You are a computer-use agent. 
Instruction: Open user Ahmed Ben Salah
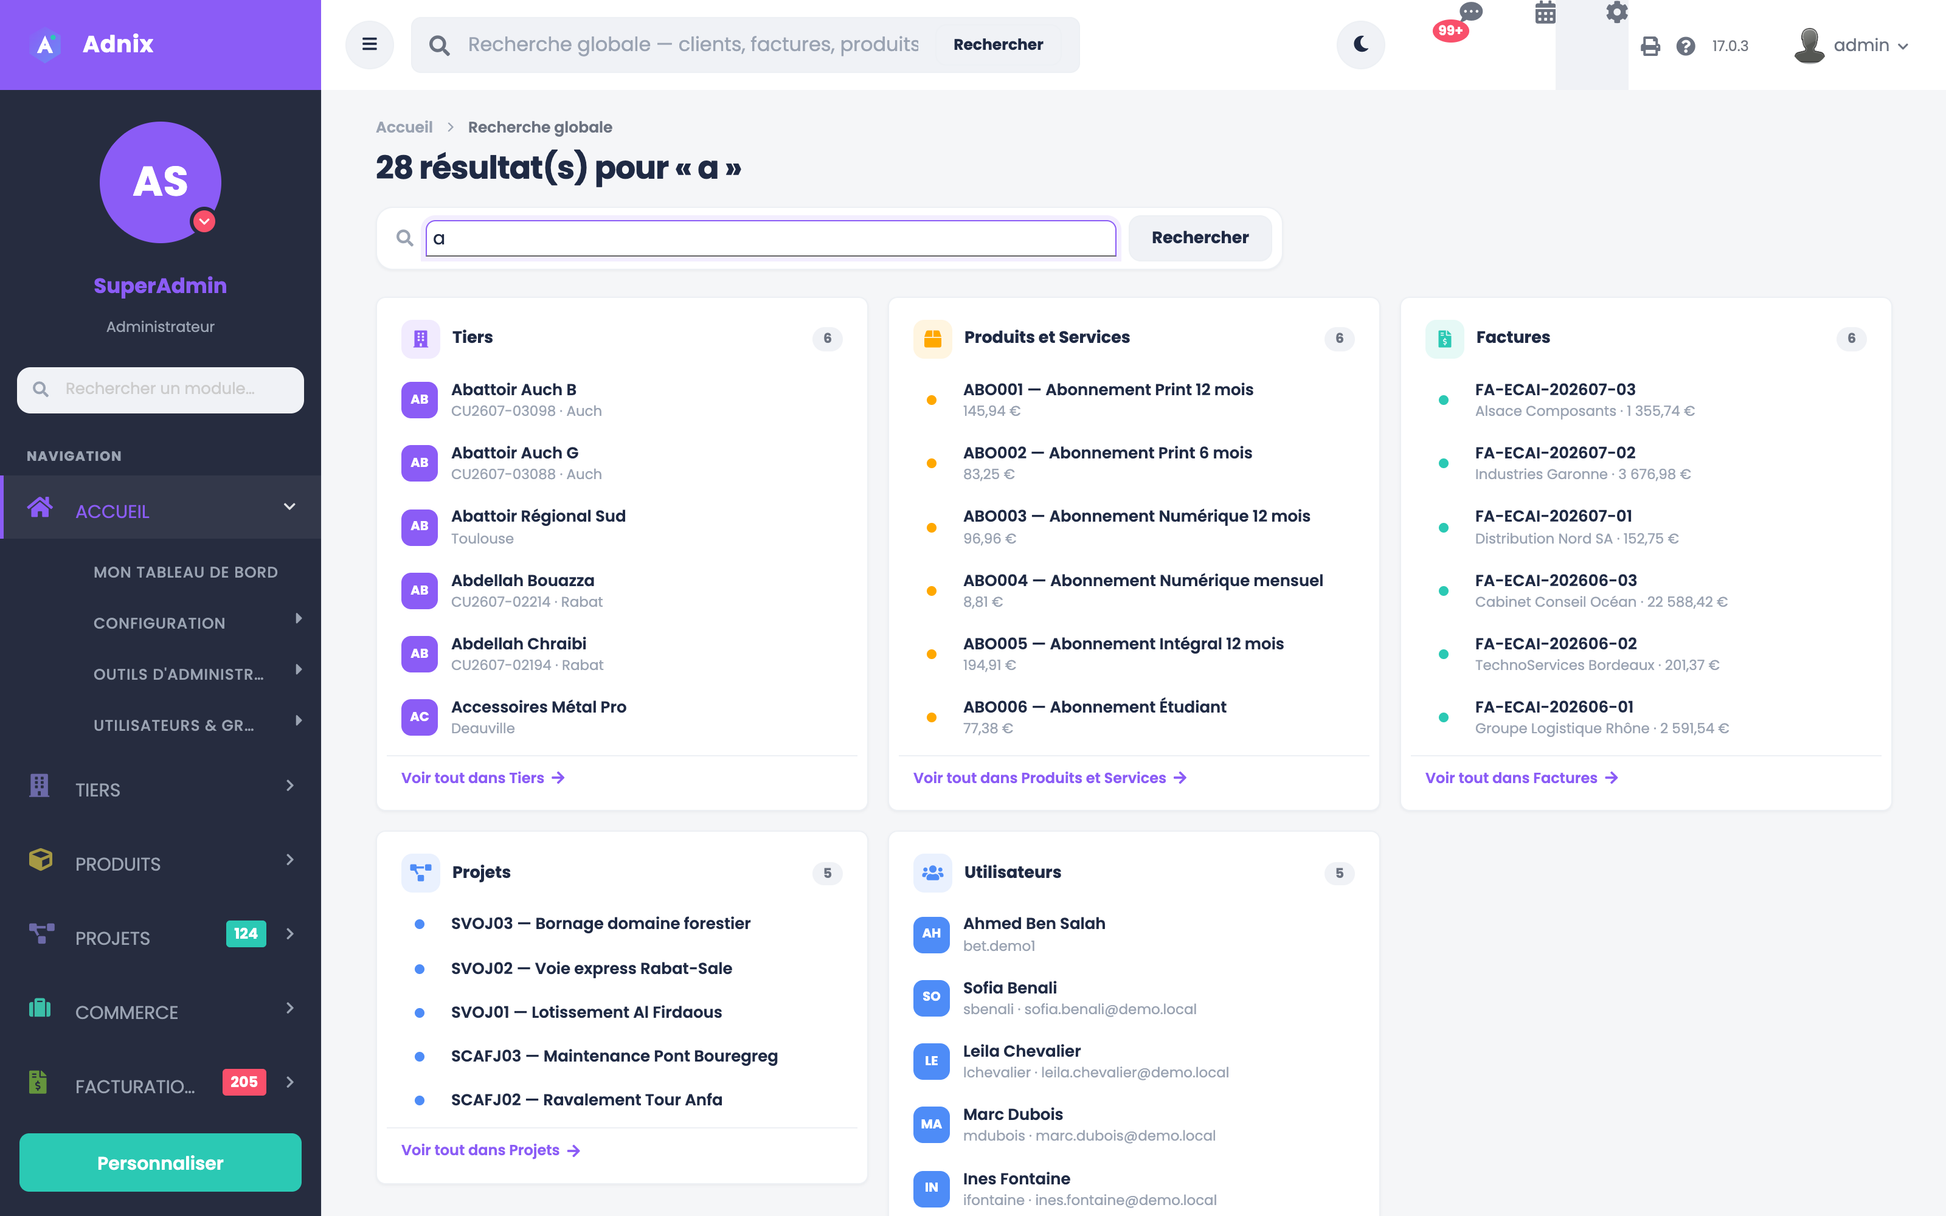coord(1134,934)
